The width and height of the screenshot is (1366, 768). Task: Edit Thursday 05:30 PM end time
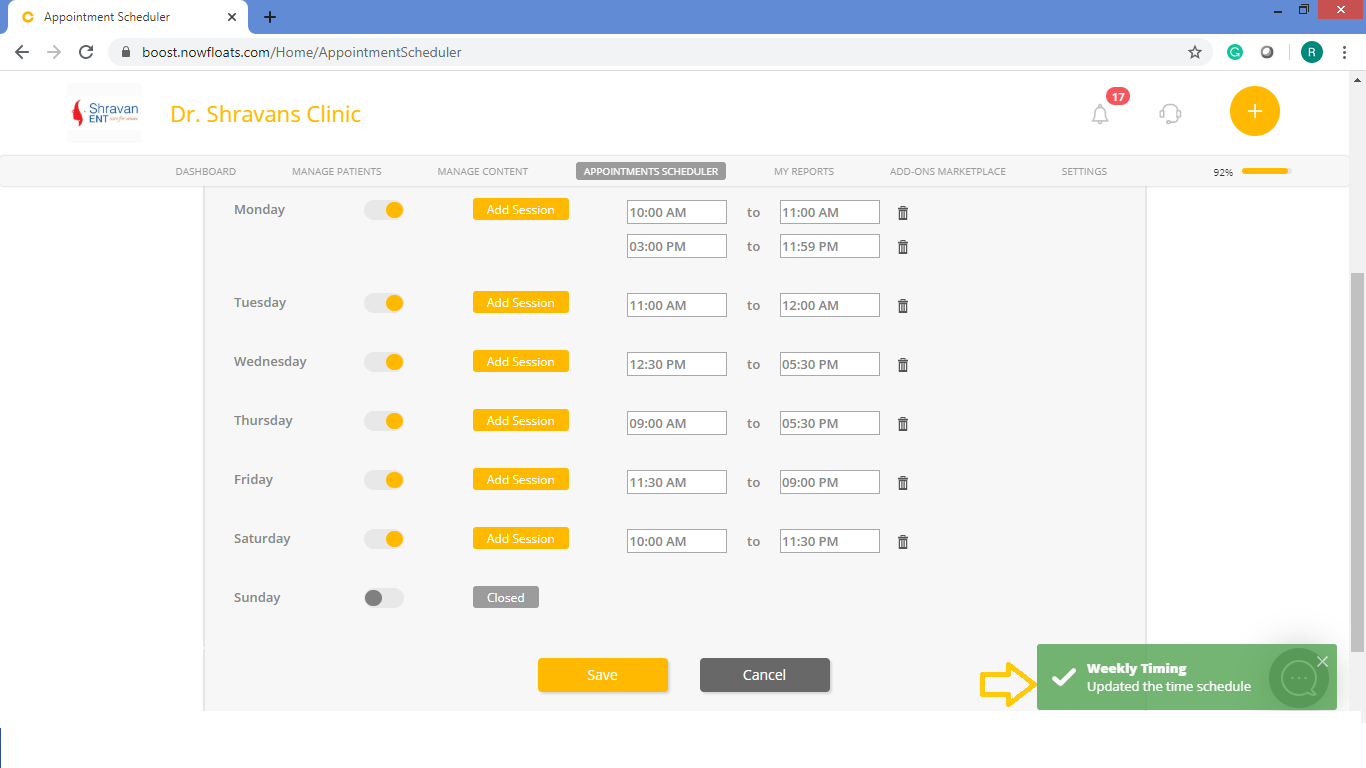click(x=830, y=423)
